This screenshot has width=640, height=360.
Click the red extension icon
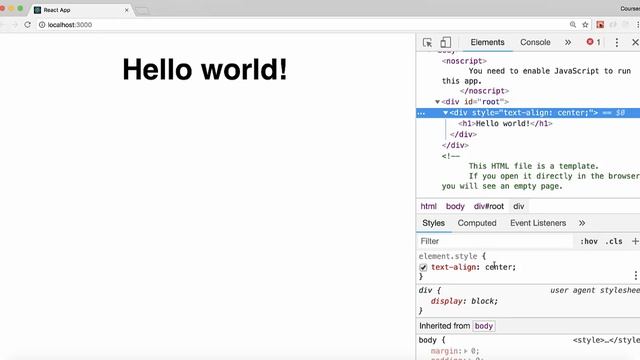point(600,24)
